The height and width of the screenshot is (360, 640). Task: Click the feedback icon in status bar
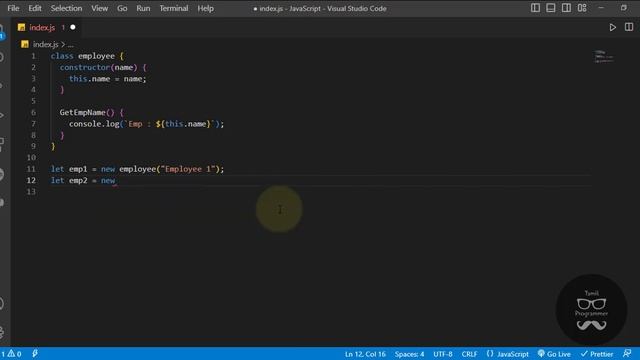(627, 353)
